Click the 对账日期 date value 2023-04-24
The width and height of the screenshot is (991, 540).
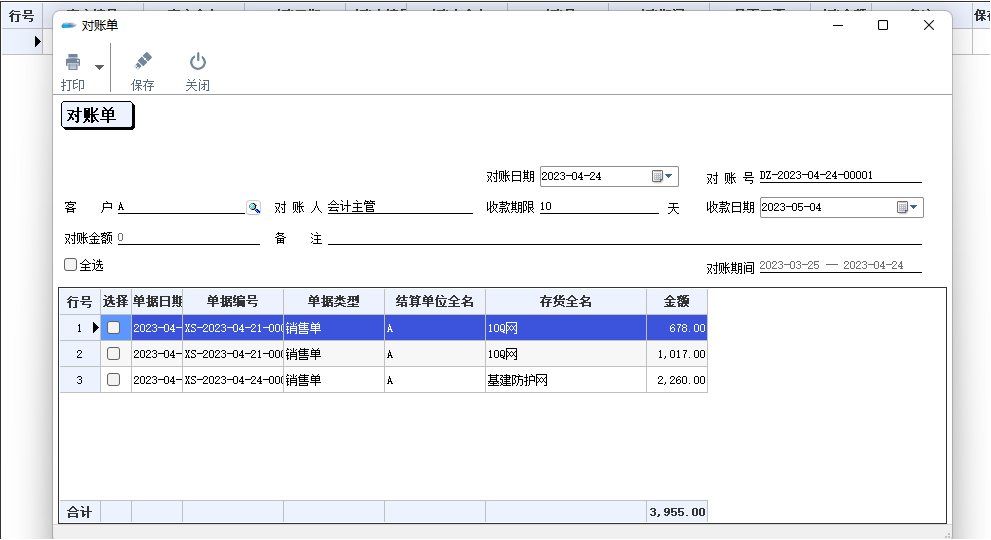pyautogui.click(x=571, y=176)
